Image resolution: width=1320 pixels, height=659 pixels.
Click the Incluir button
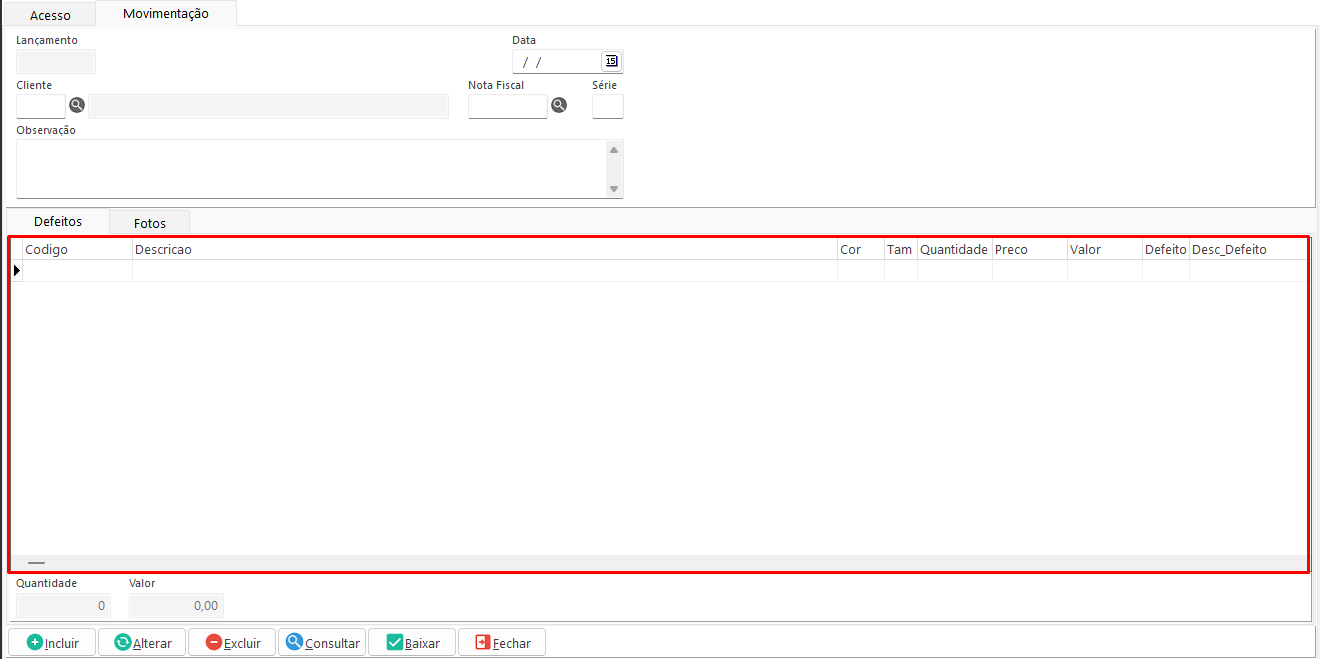tap(52, 643)
